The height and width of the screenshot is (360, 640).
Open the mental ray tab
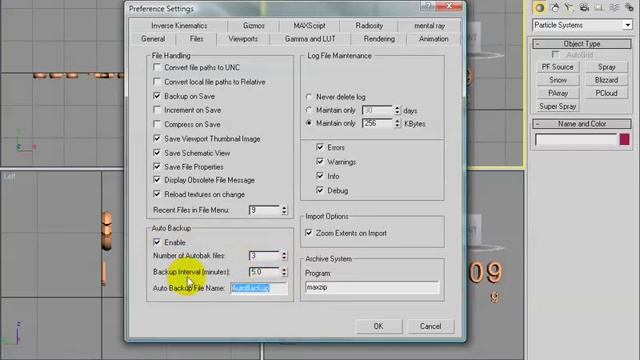pyautogui.click(x=429, y=25)
